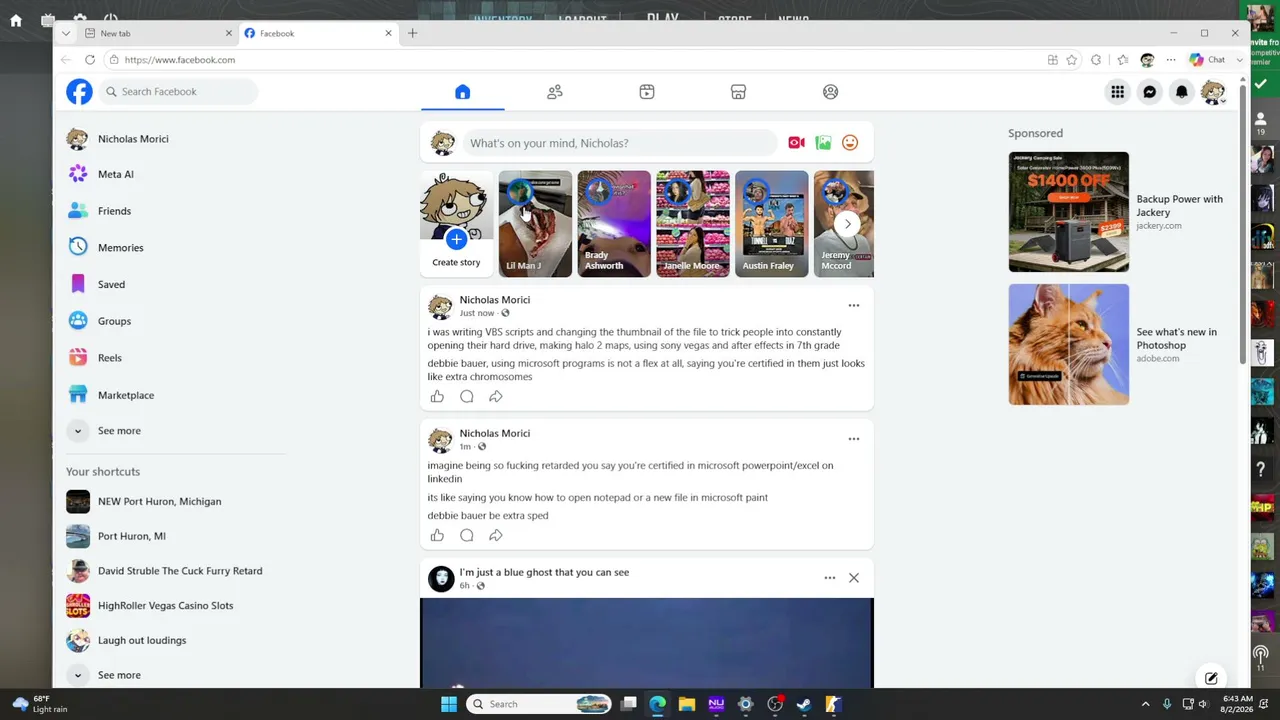Click the Search Facebook field
The height and width of the screenshot is (720, 1280).
pos(180,92)
